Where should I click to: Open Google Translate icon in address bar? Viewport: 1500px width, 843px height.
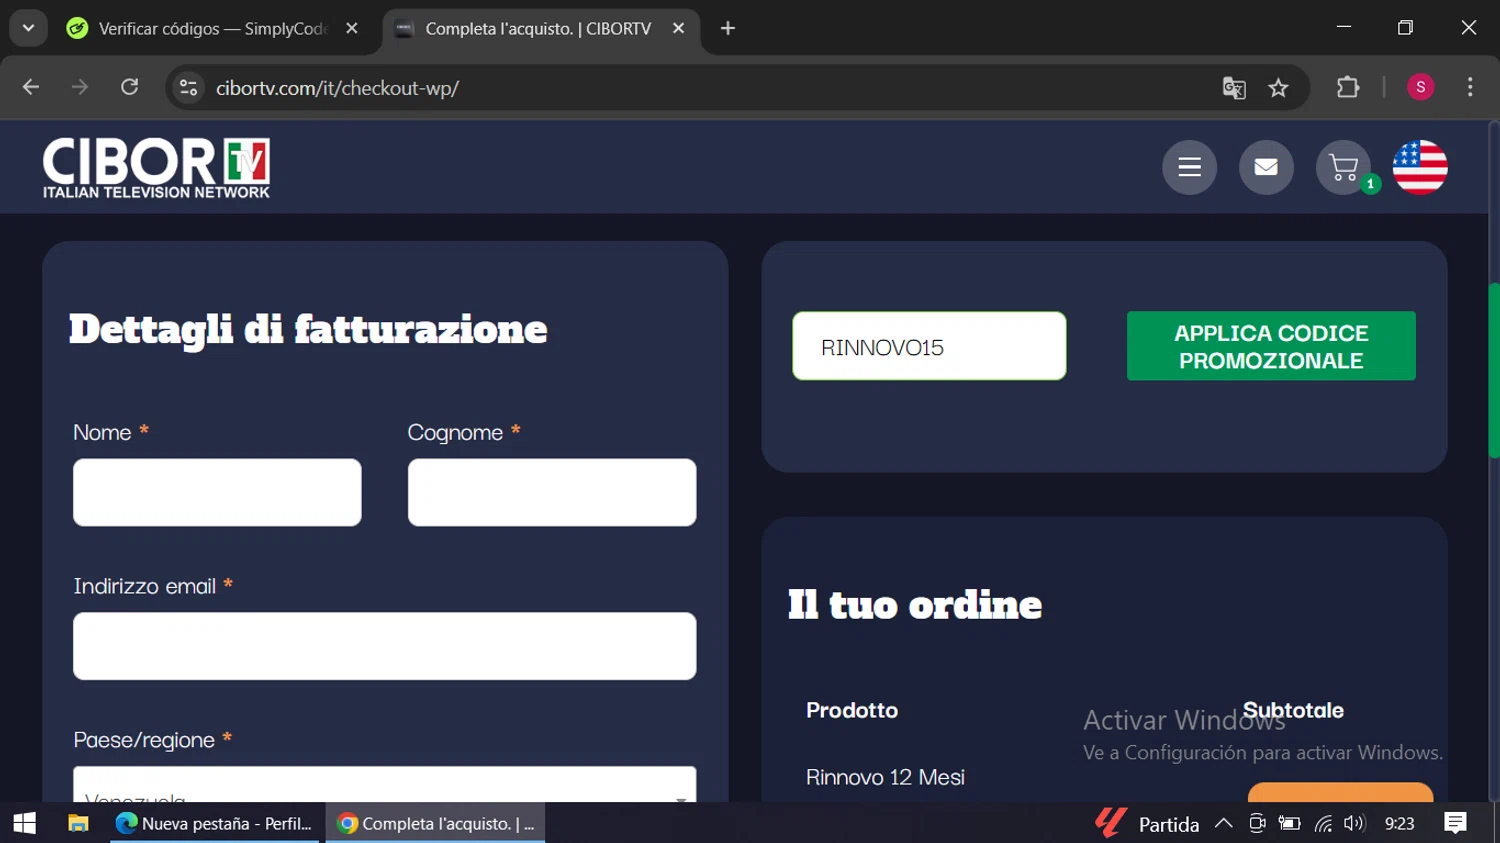(1234, 88)
